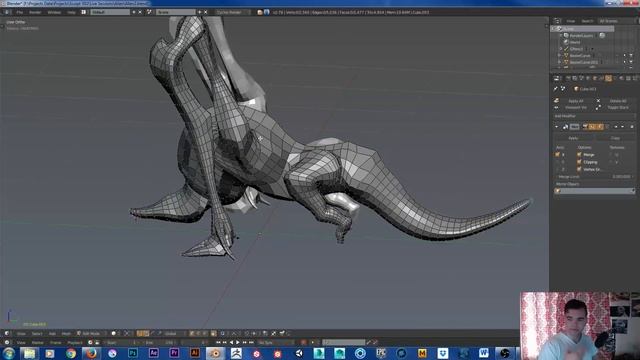
Task: Click the Viewport Vis button
Action: 575,107
